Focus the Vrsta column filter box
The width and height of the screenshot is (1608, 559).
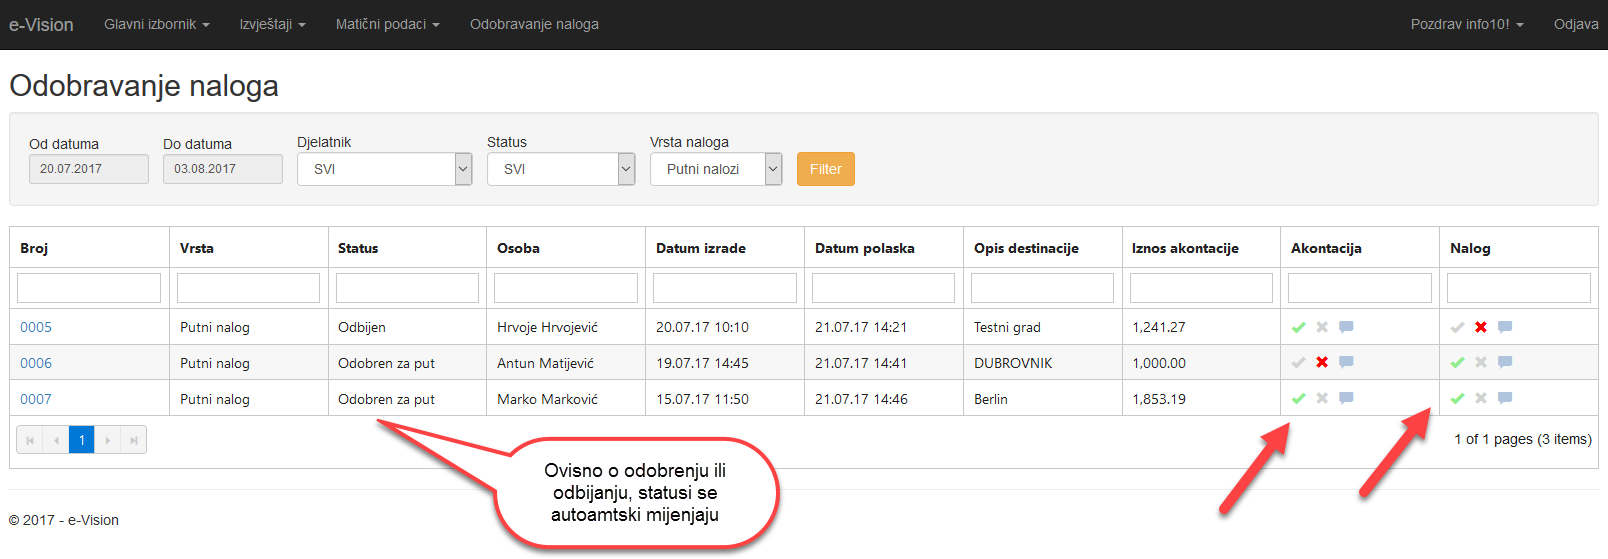click(x=248, y=288)
